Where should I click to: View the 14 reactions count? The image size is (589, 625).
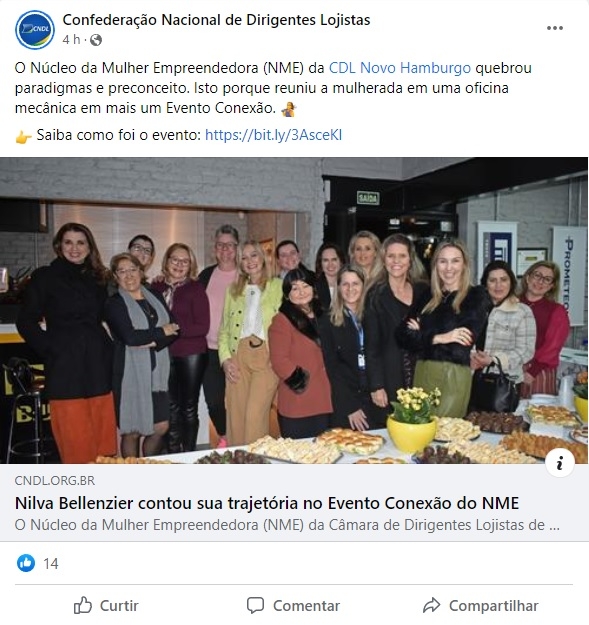51,564
